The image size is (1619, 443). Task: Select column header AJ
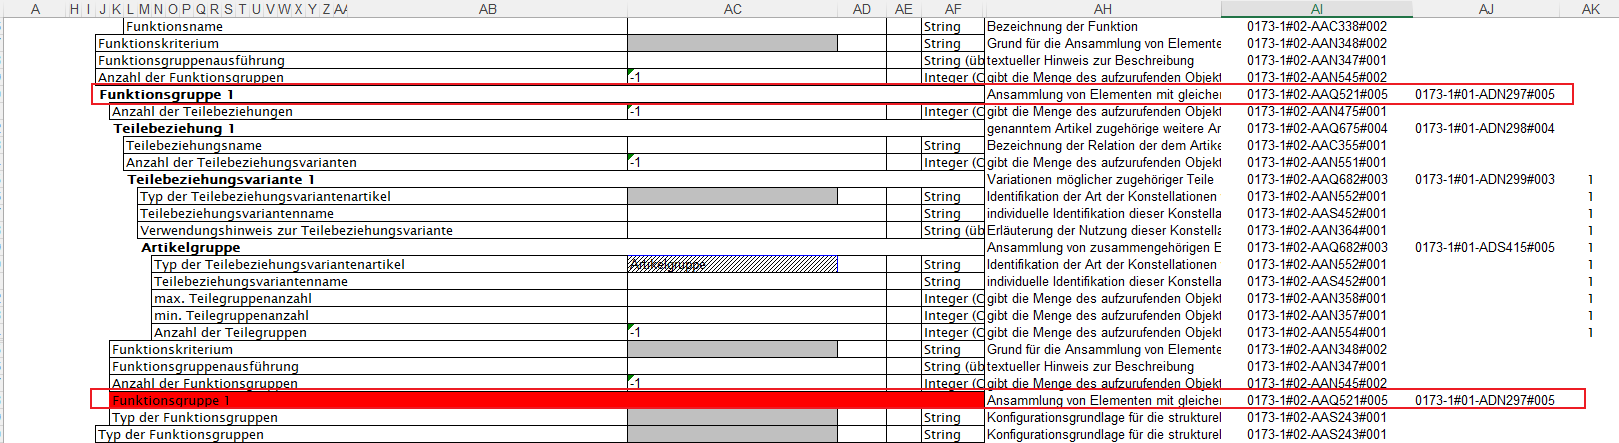pyautogui.click(x=1486, y=9)
